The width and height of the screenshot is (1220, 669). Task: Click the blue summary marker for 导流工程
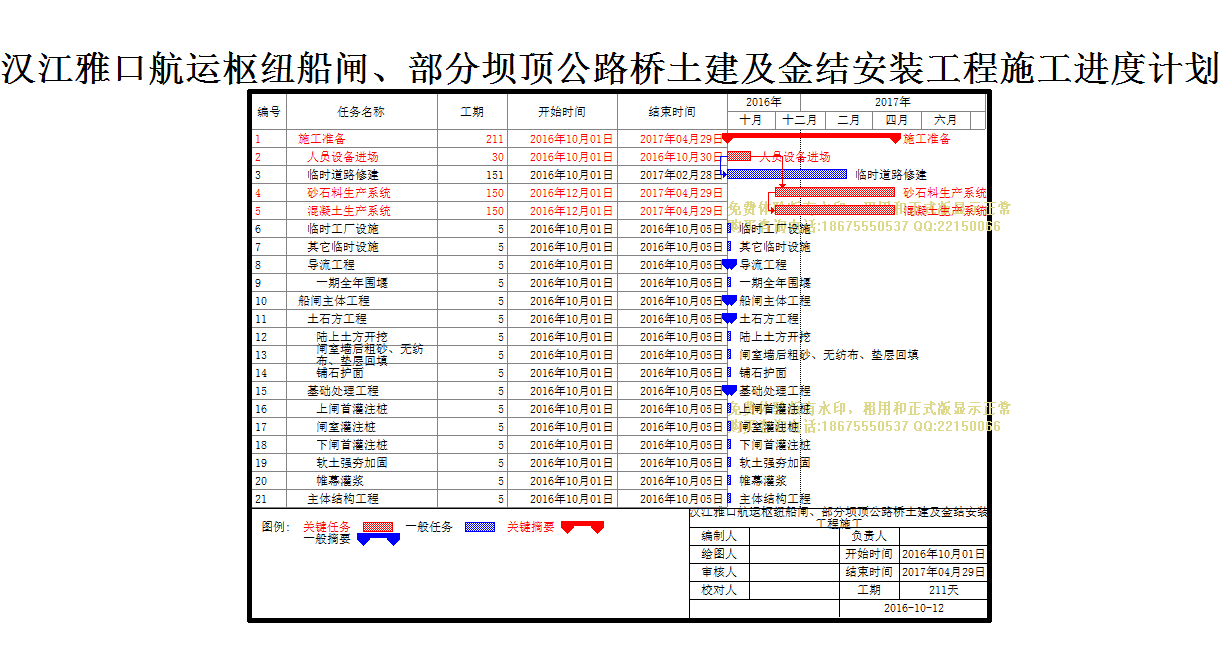click(x=729, y=264)
